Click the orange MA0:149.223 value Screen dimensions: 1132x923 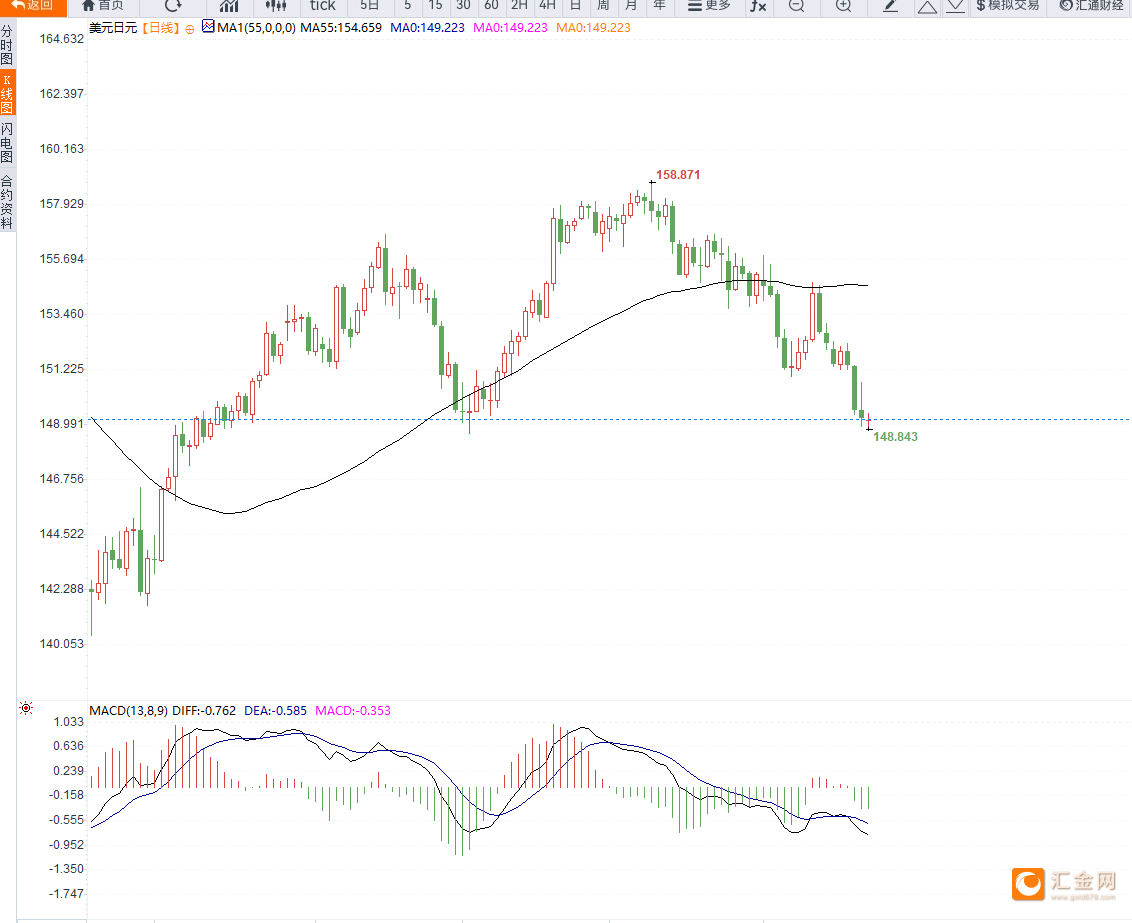(x=593, y=27)
